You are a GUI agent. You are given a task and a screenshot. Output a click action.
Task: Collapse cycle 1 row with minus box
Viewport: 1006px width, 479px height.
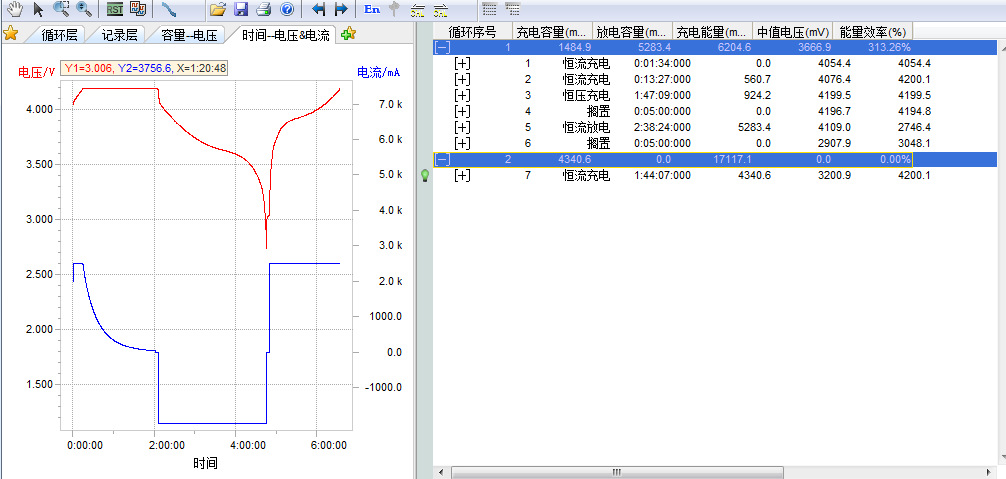click(x=442, y=47)
